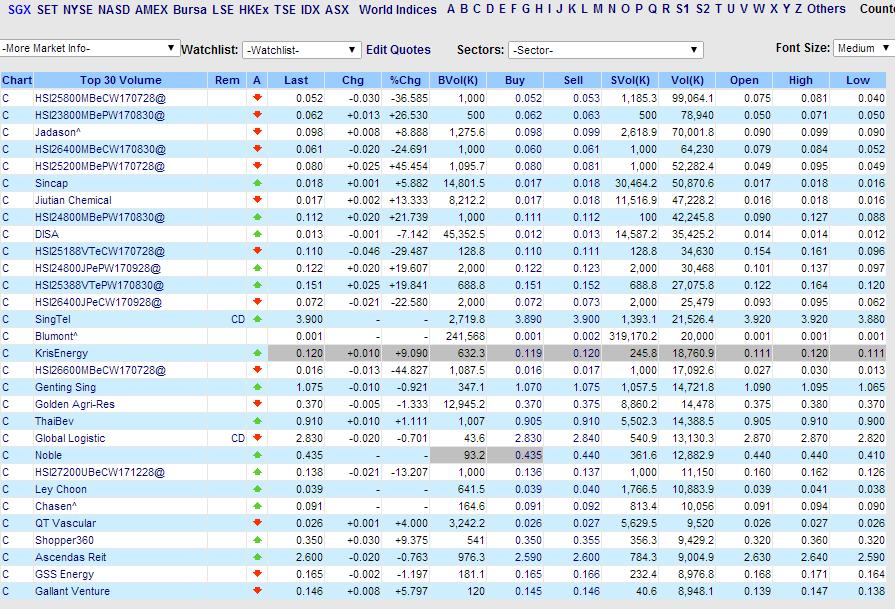
Task: Open the QT Vascular stock link
Action: tap(65, 523)
